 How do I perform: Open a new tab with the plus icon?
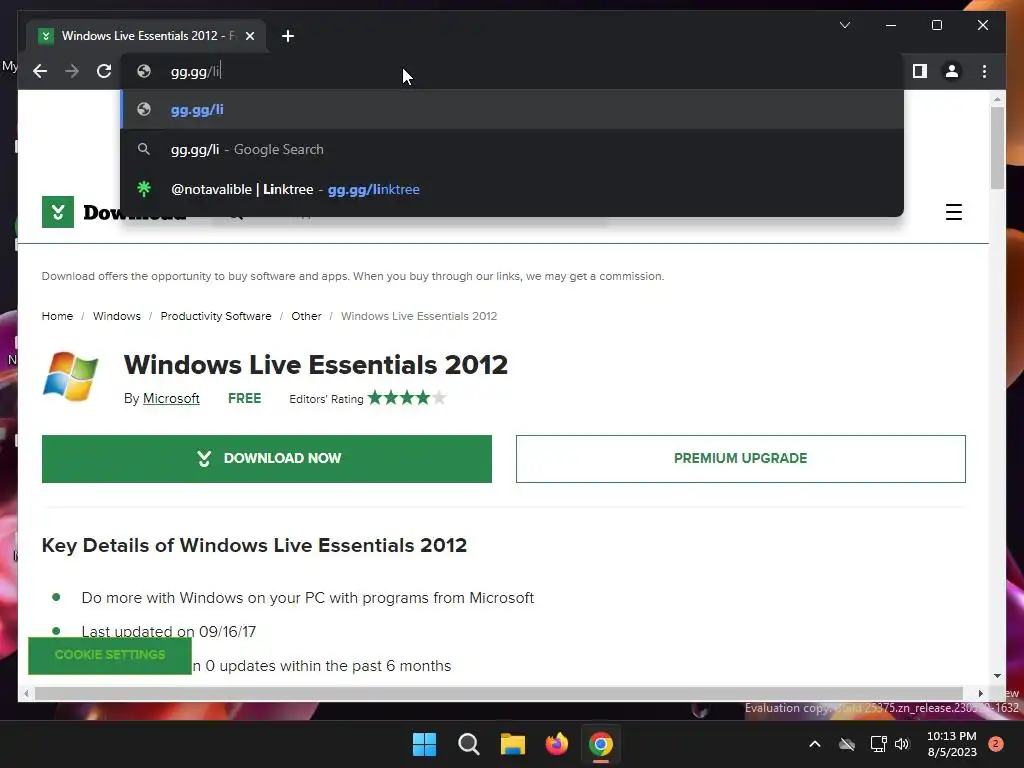pyautogui.click(x=288, y=36)
